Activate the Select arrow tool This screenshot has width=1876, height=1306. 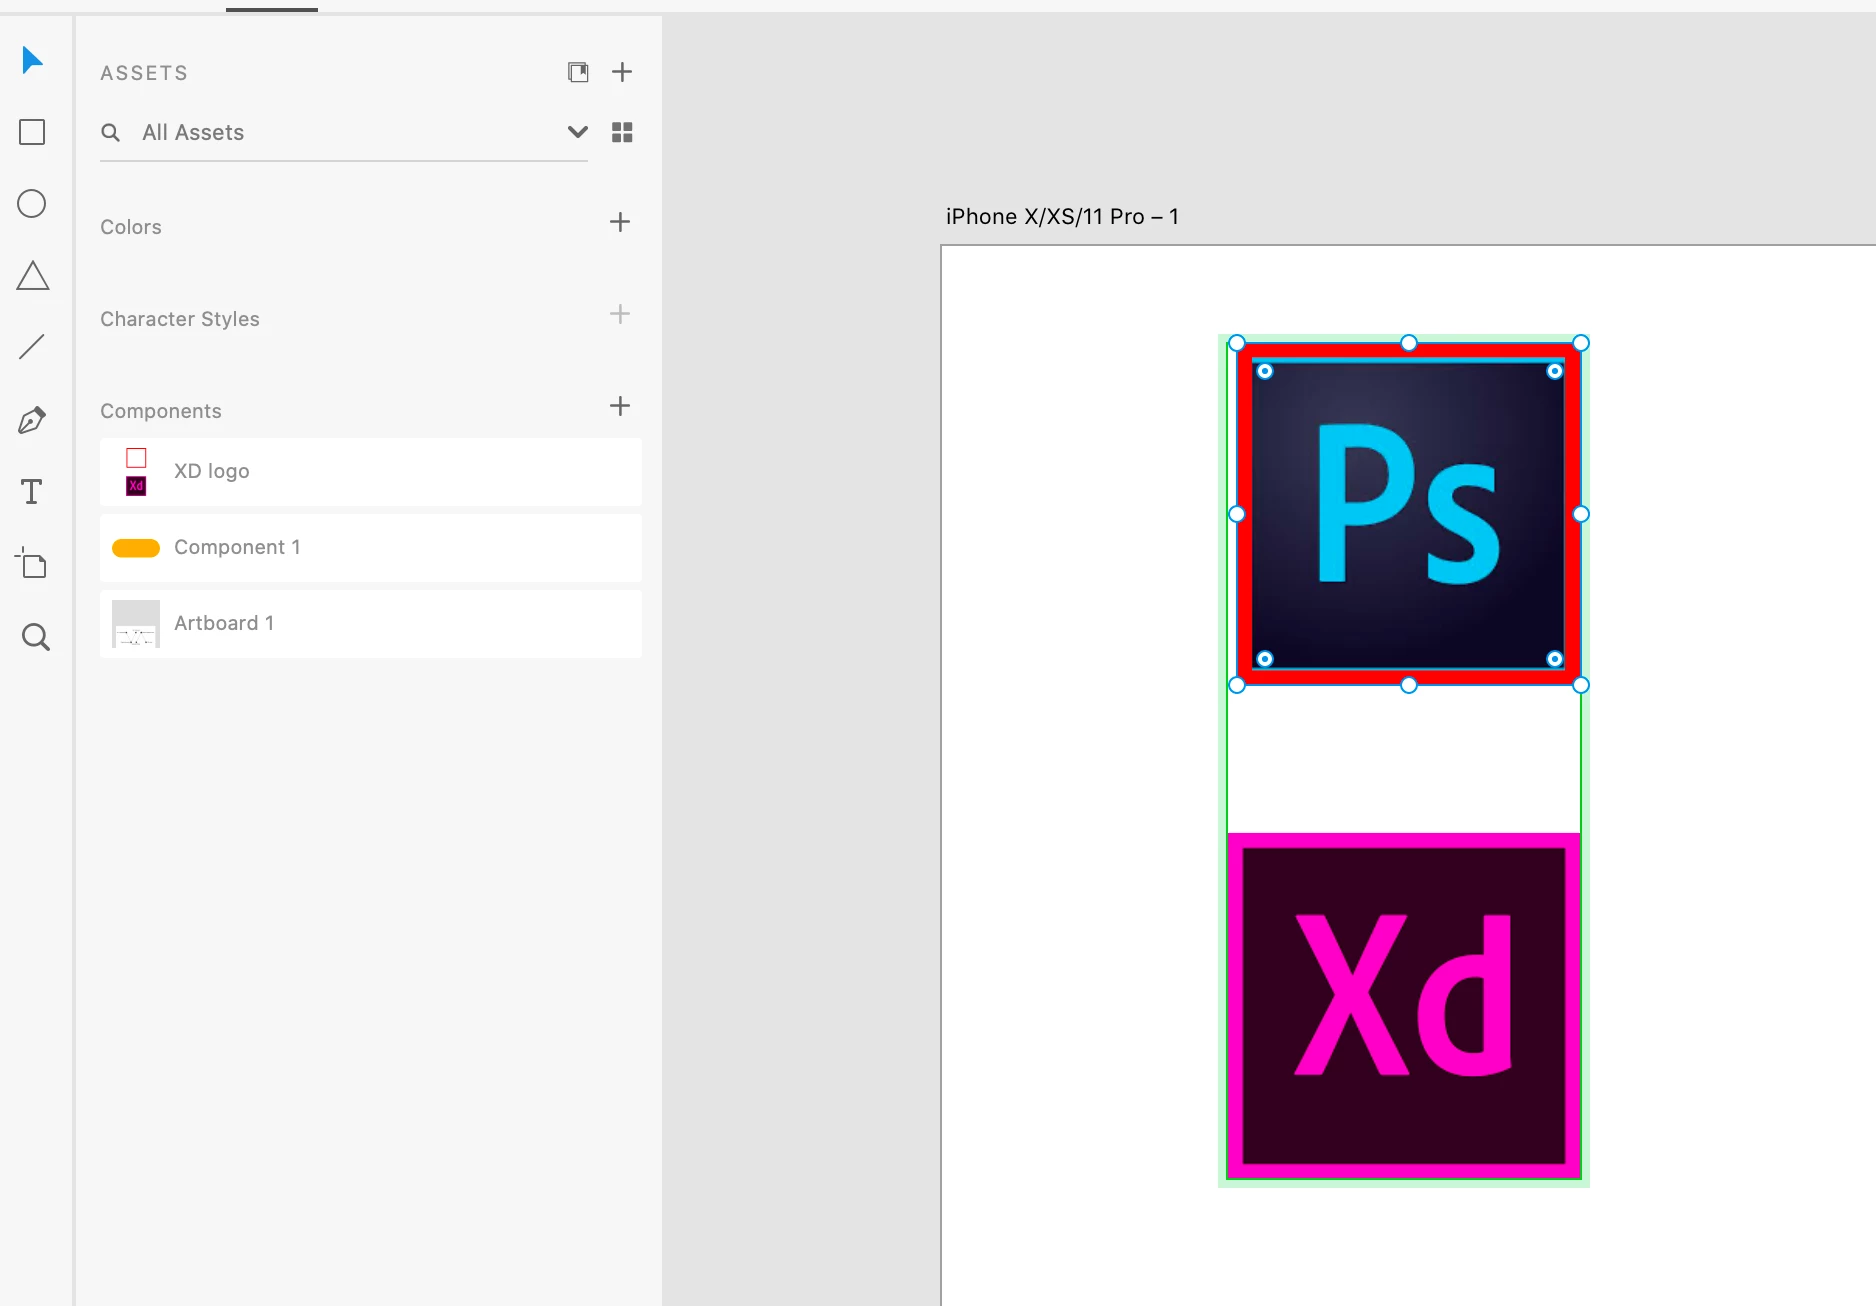pos(32,60)
